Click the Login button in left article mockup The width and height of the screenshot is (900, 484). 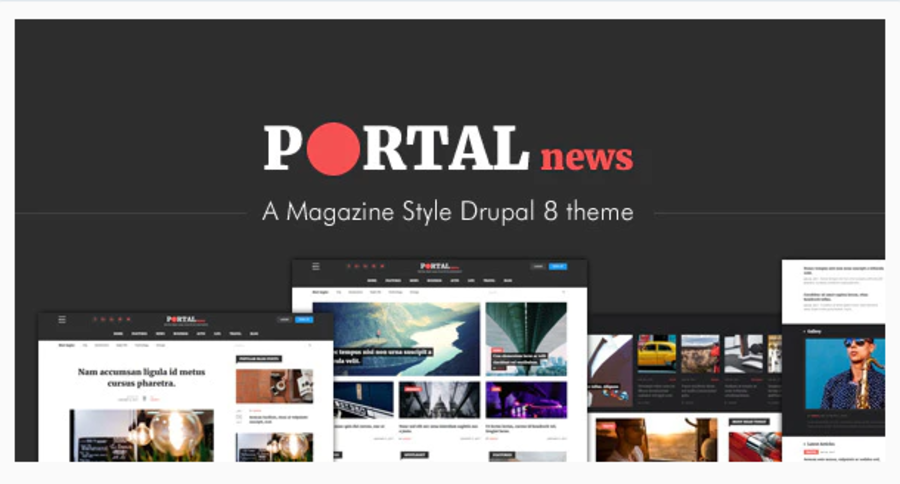click(284, 319)
